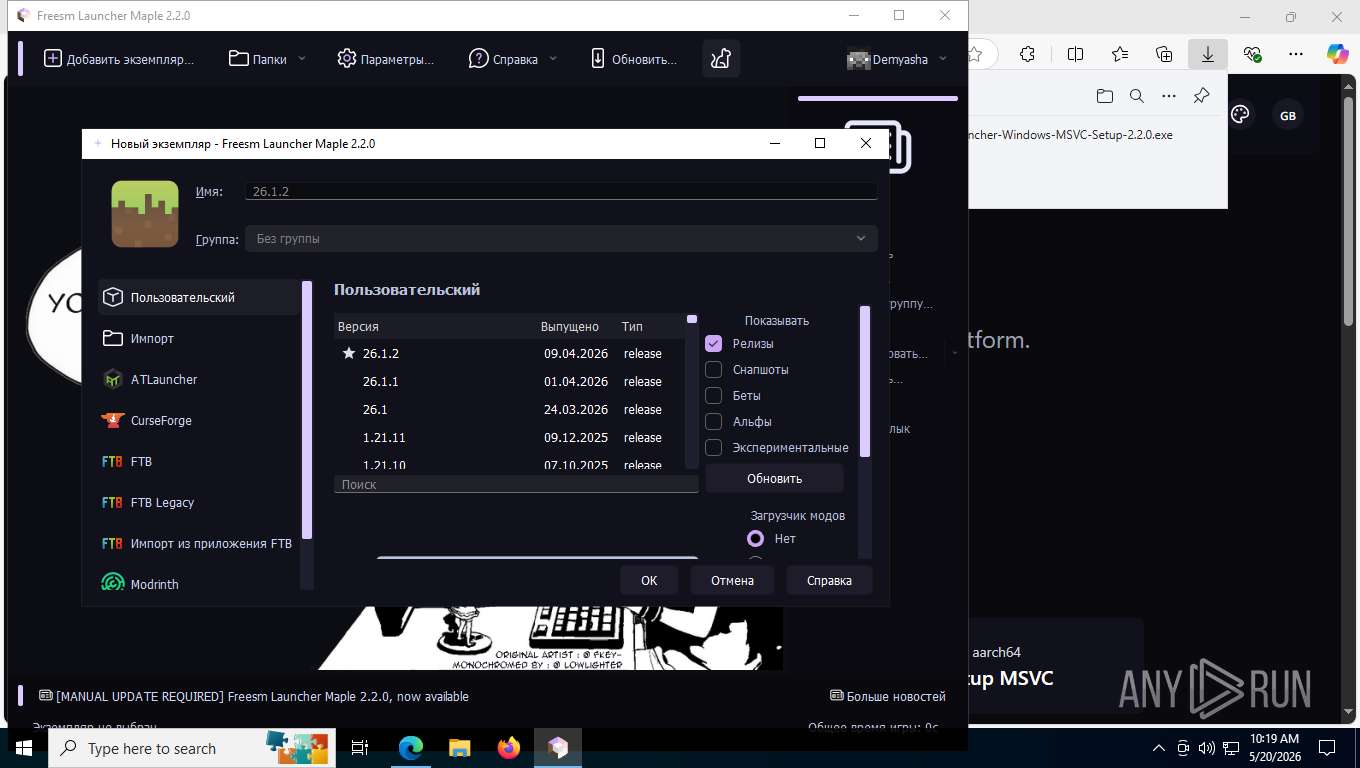Click browser Split screen icon
Screen dimensions: 1360x768
click(x=1075, y=54)
